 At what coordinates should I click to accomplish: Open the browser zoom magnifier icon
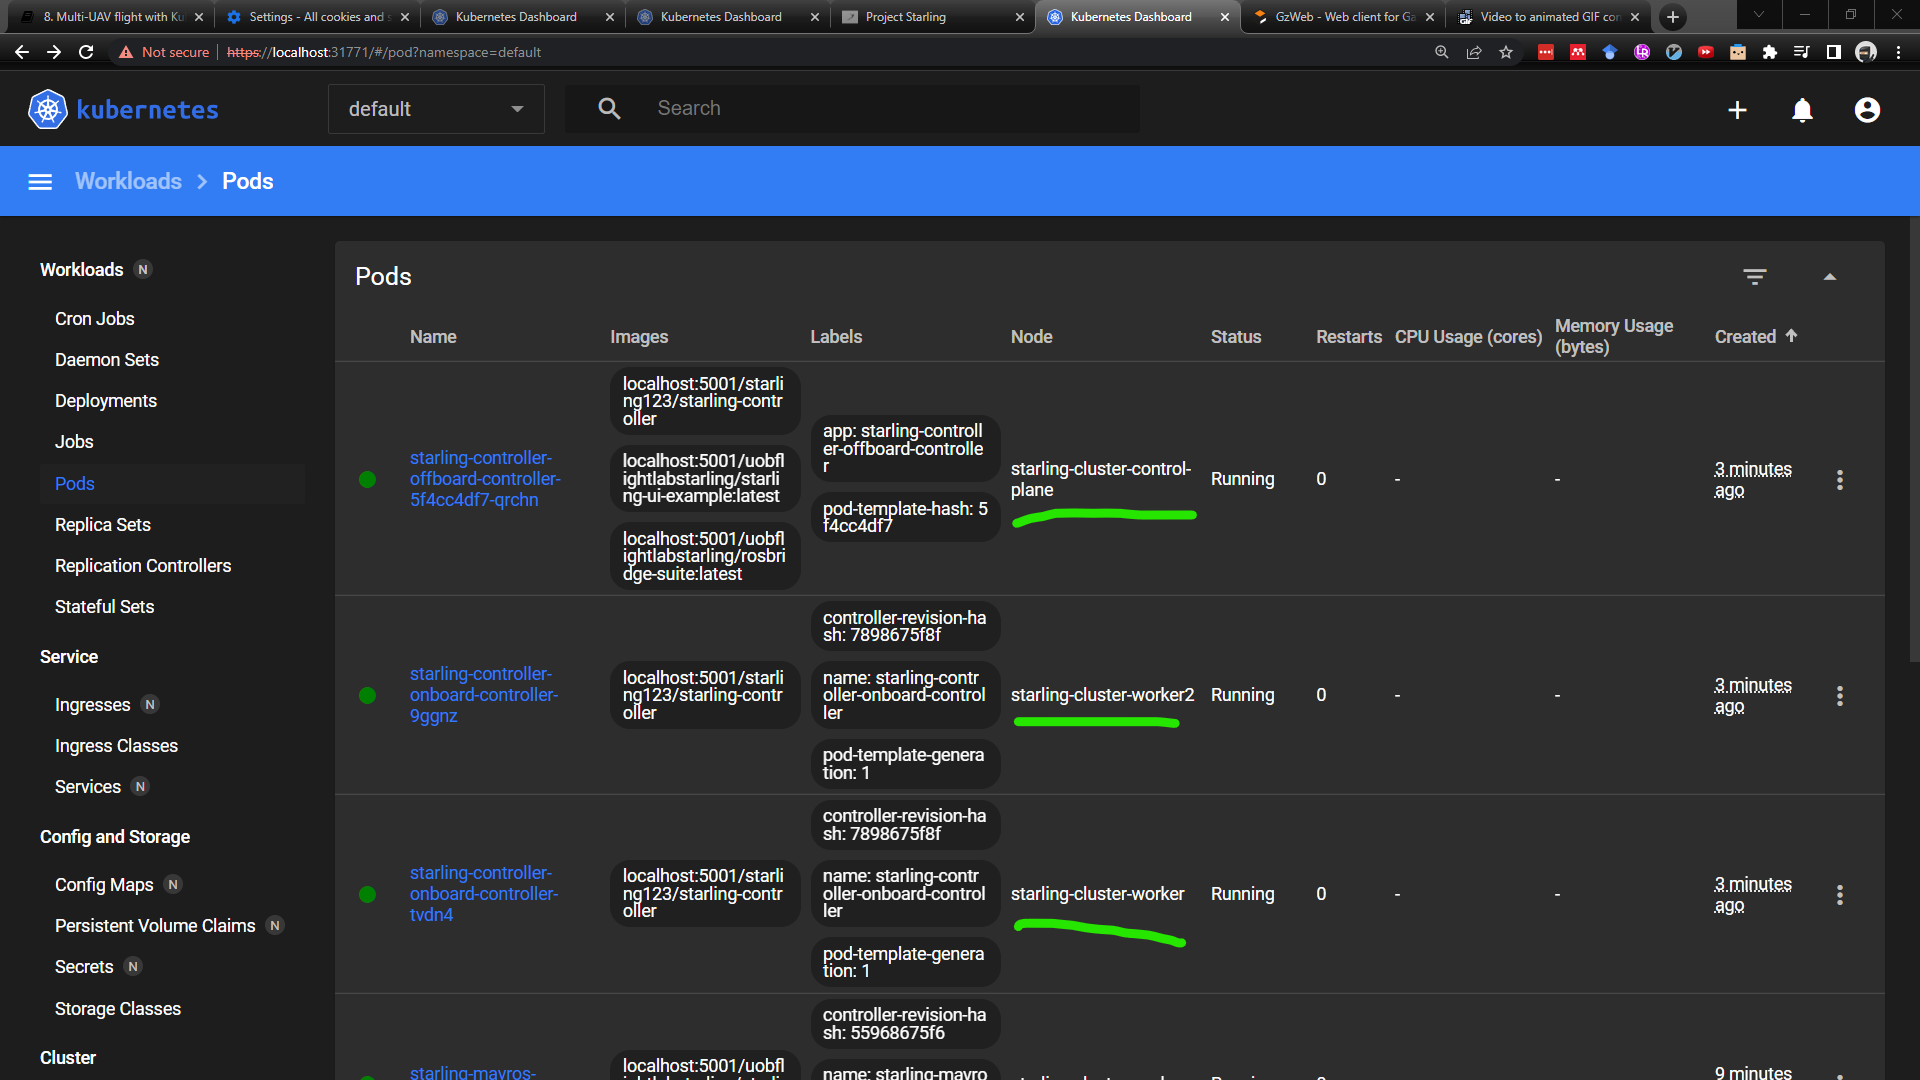click(1442, 52)
